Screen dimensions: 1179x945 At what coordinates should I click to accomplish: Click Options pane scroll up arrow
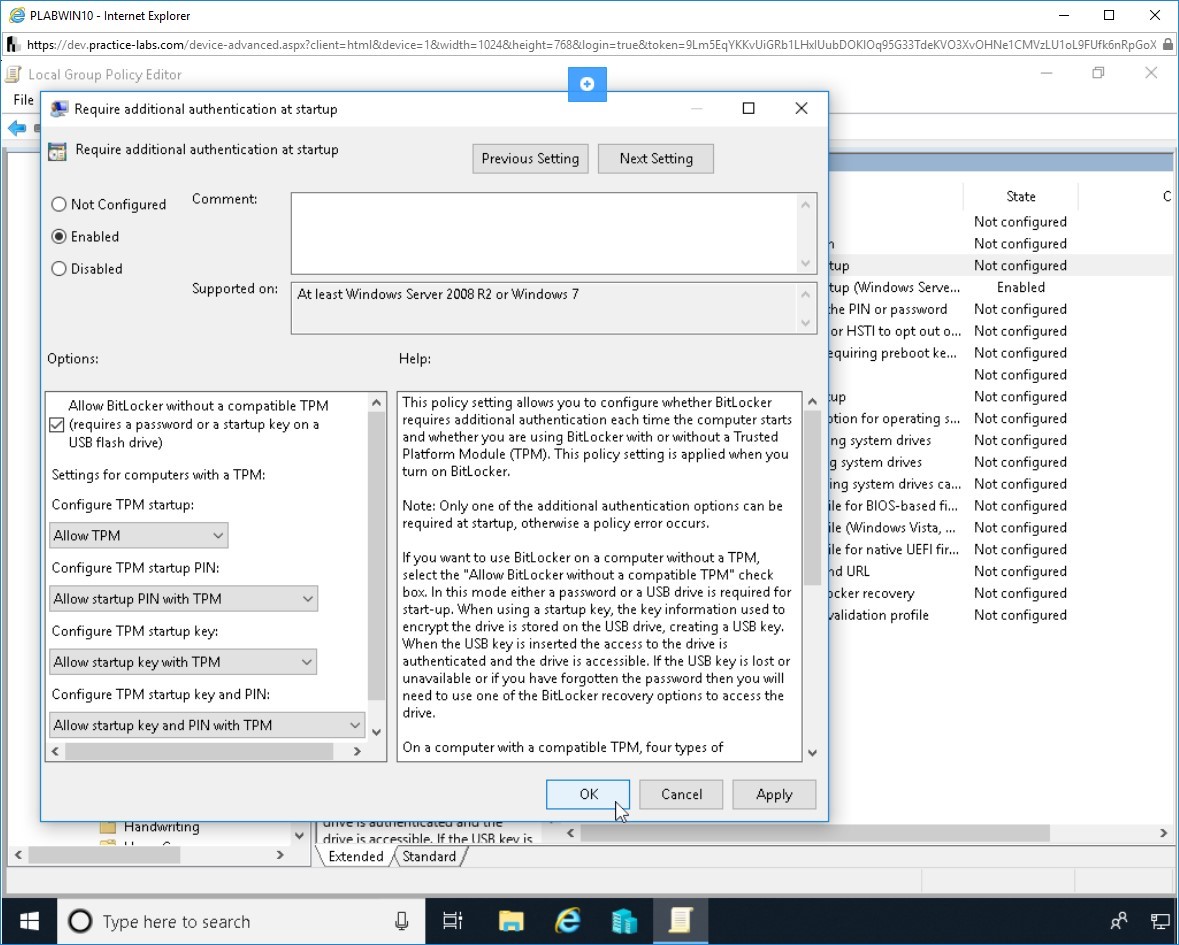pos(377,403)
